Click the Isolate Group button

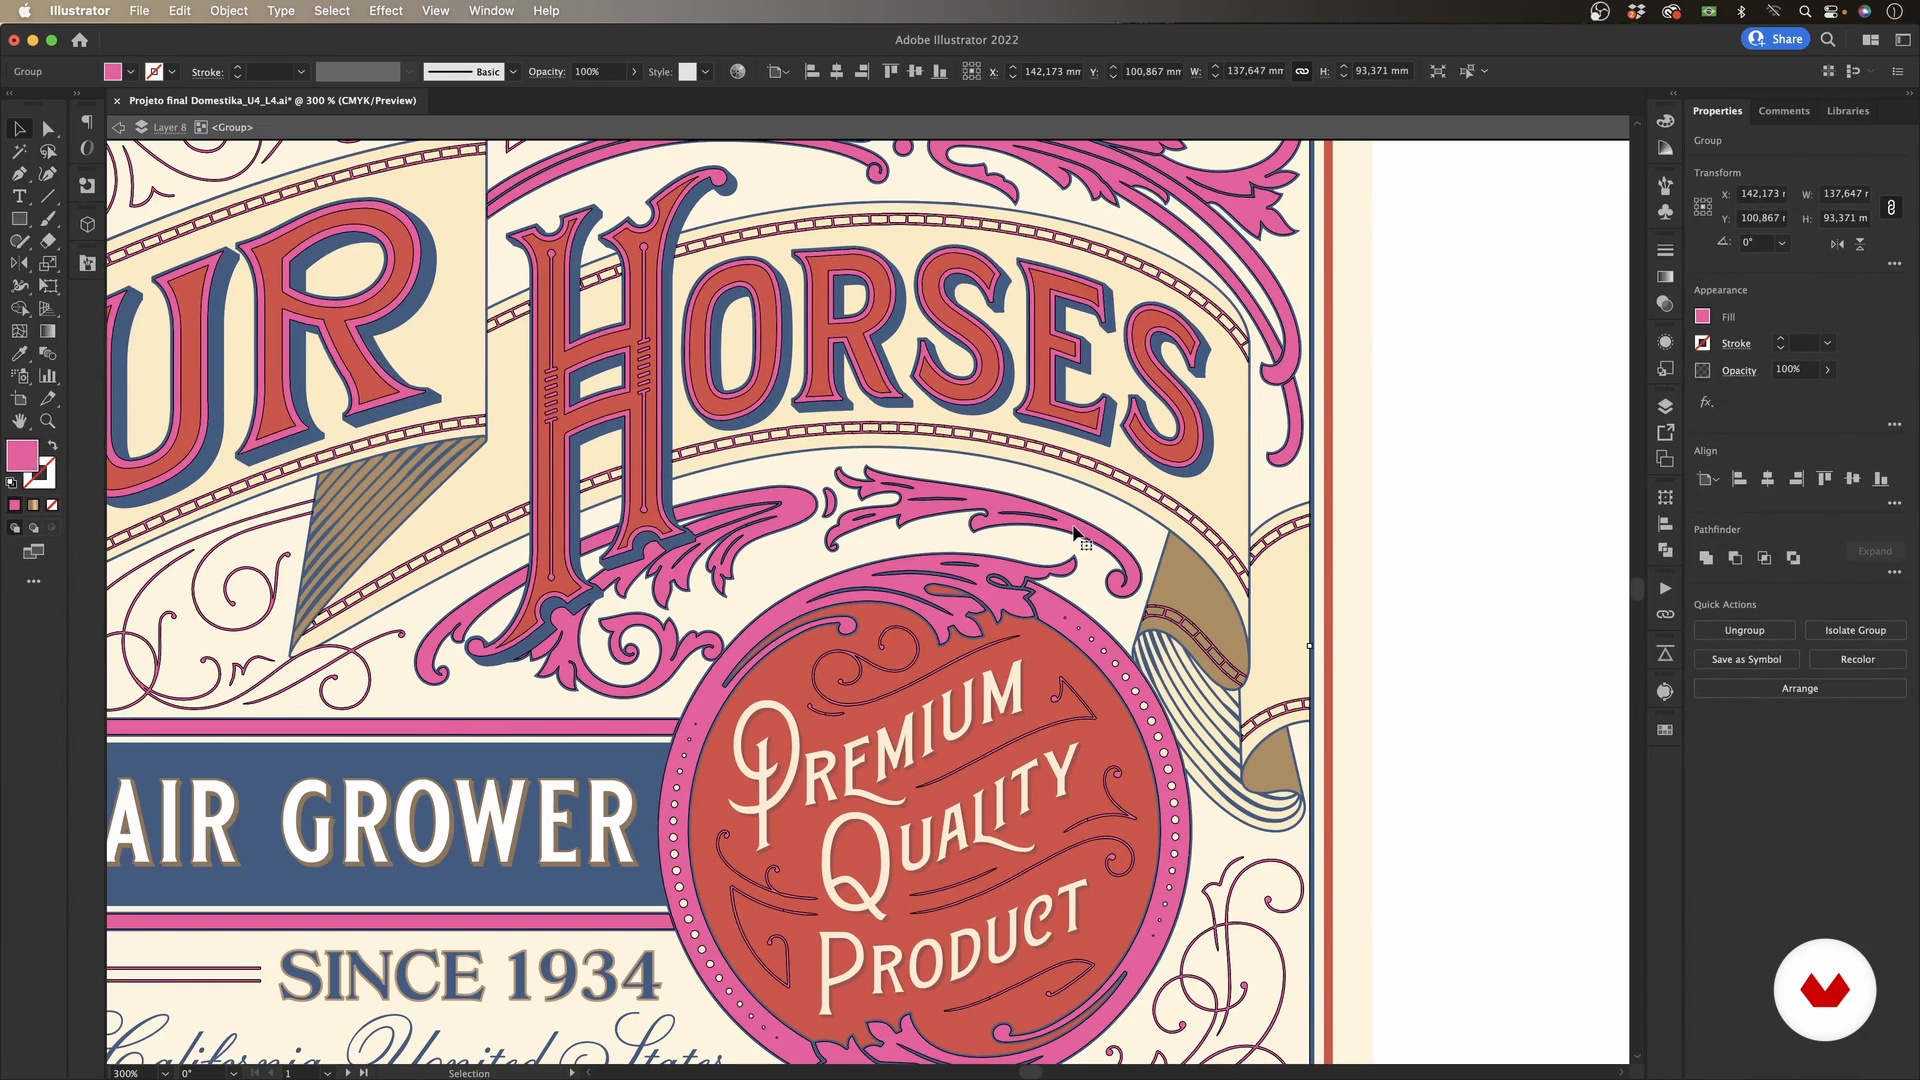pyautogui.click(x=1855, y=630)
